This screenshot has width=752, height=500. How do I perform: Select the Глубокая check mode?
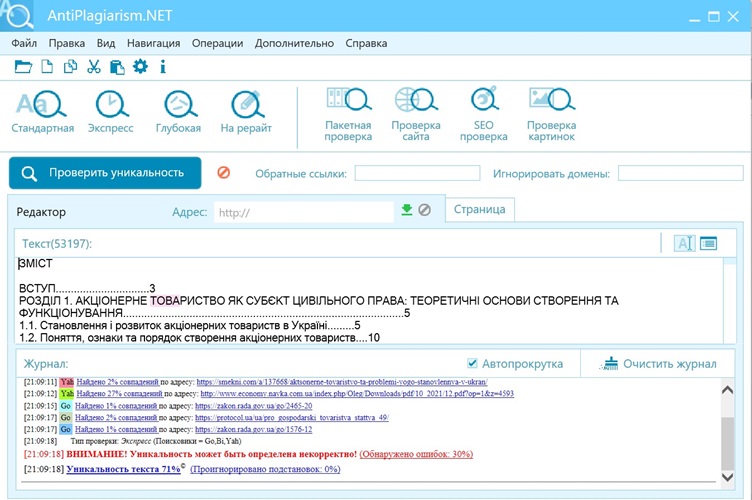tap(178, 112)
